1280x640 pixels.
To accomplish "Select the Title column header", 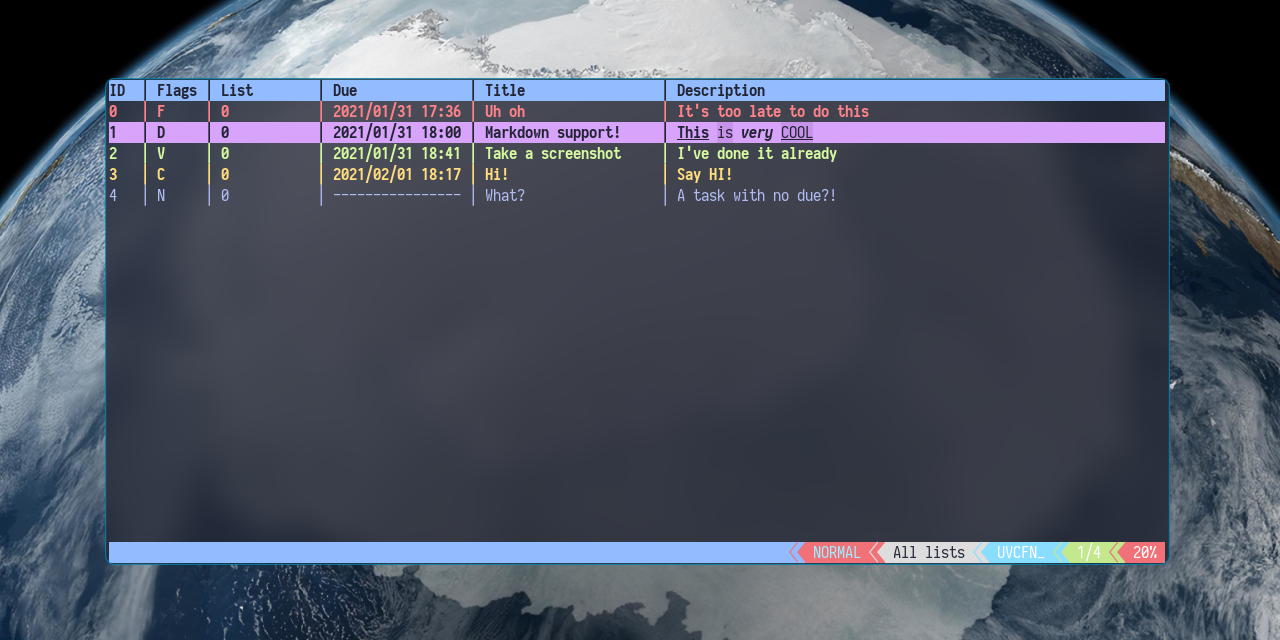I will [504, 90].
